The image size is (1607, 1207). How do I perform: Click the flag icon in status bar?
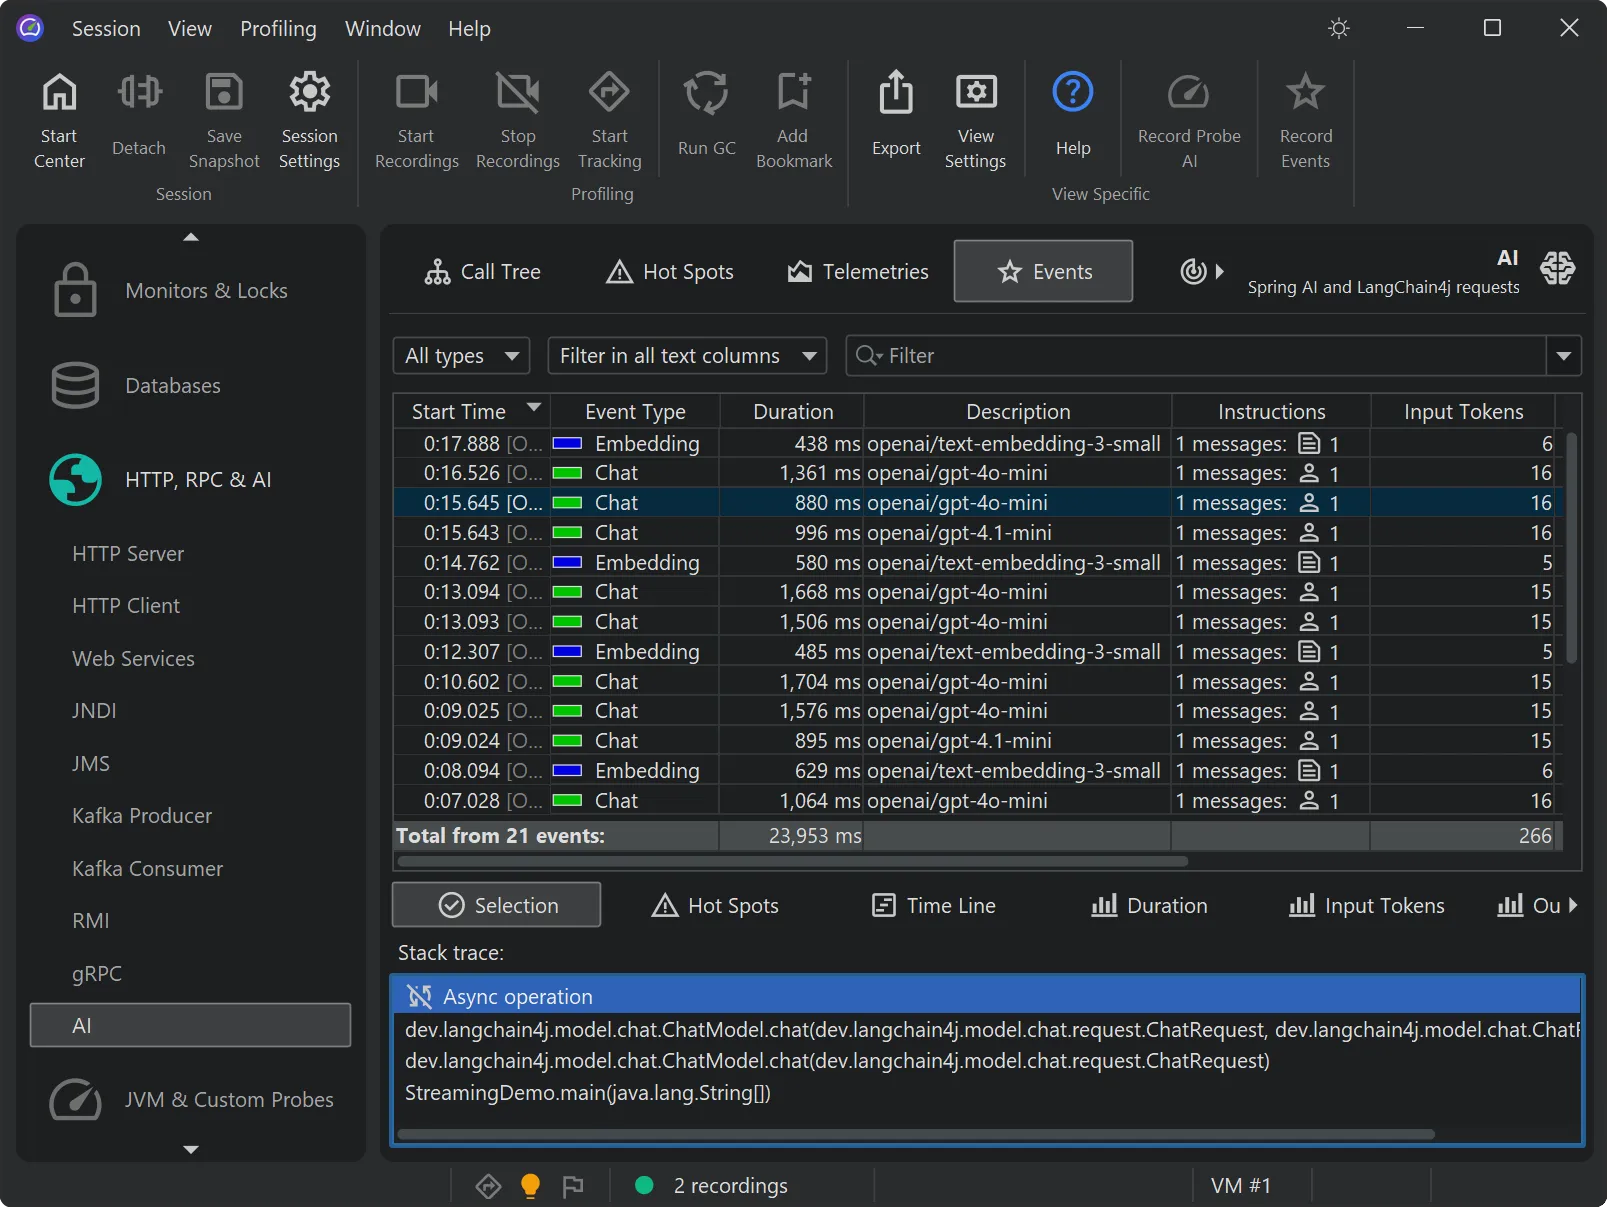tap(573, 1186)
